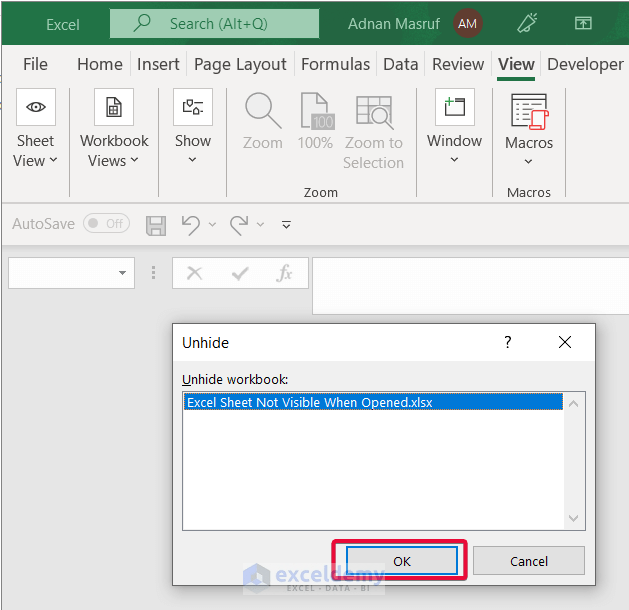Click the Zoom magnifier icon
Image resolution: width=629 pixels, height=610 pixels.
[263, 111]
